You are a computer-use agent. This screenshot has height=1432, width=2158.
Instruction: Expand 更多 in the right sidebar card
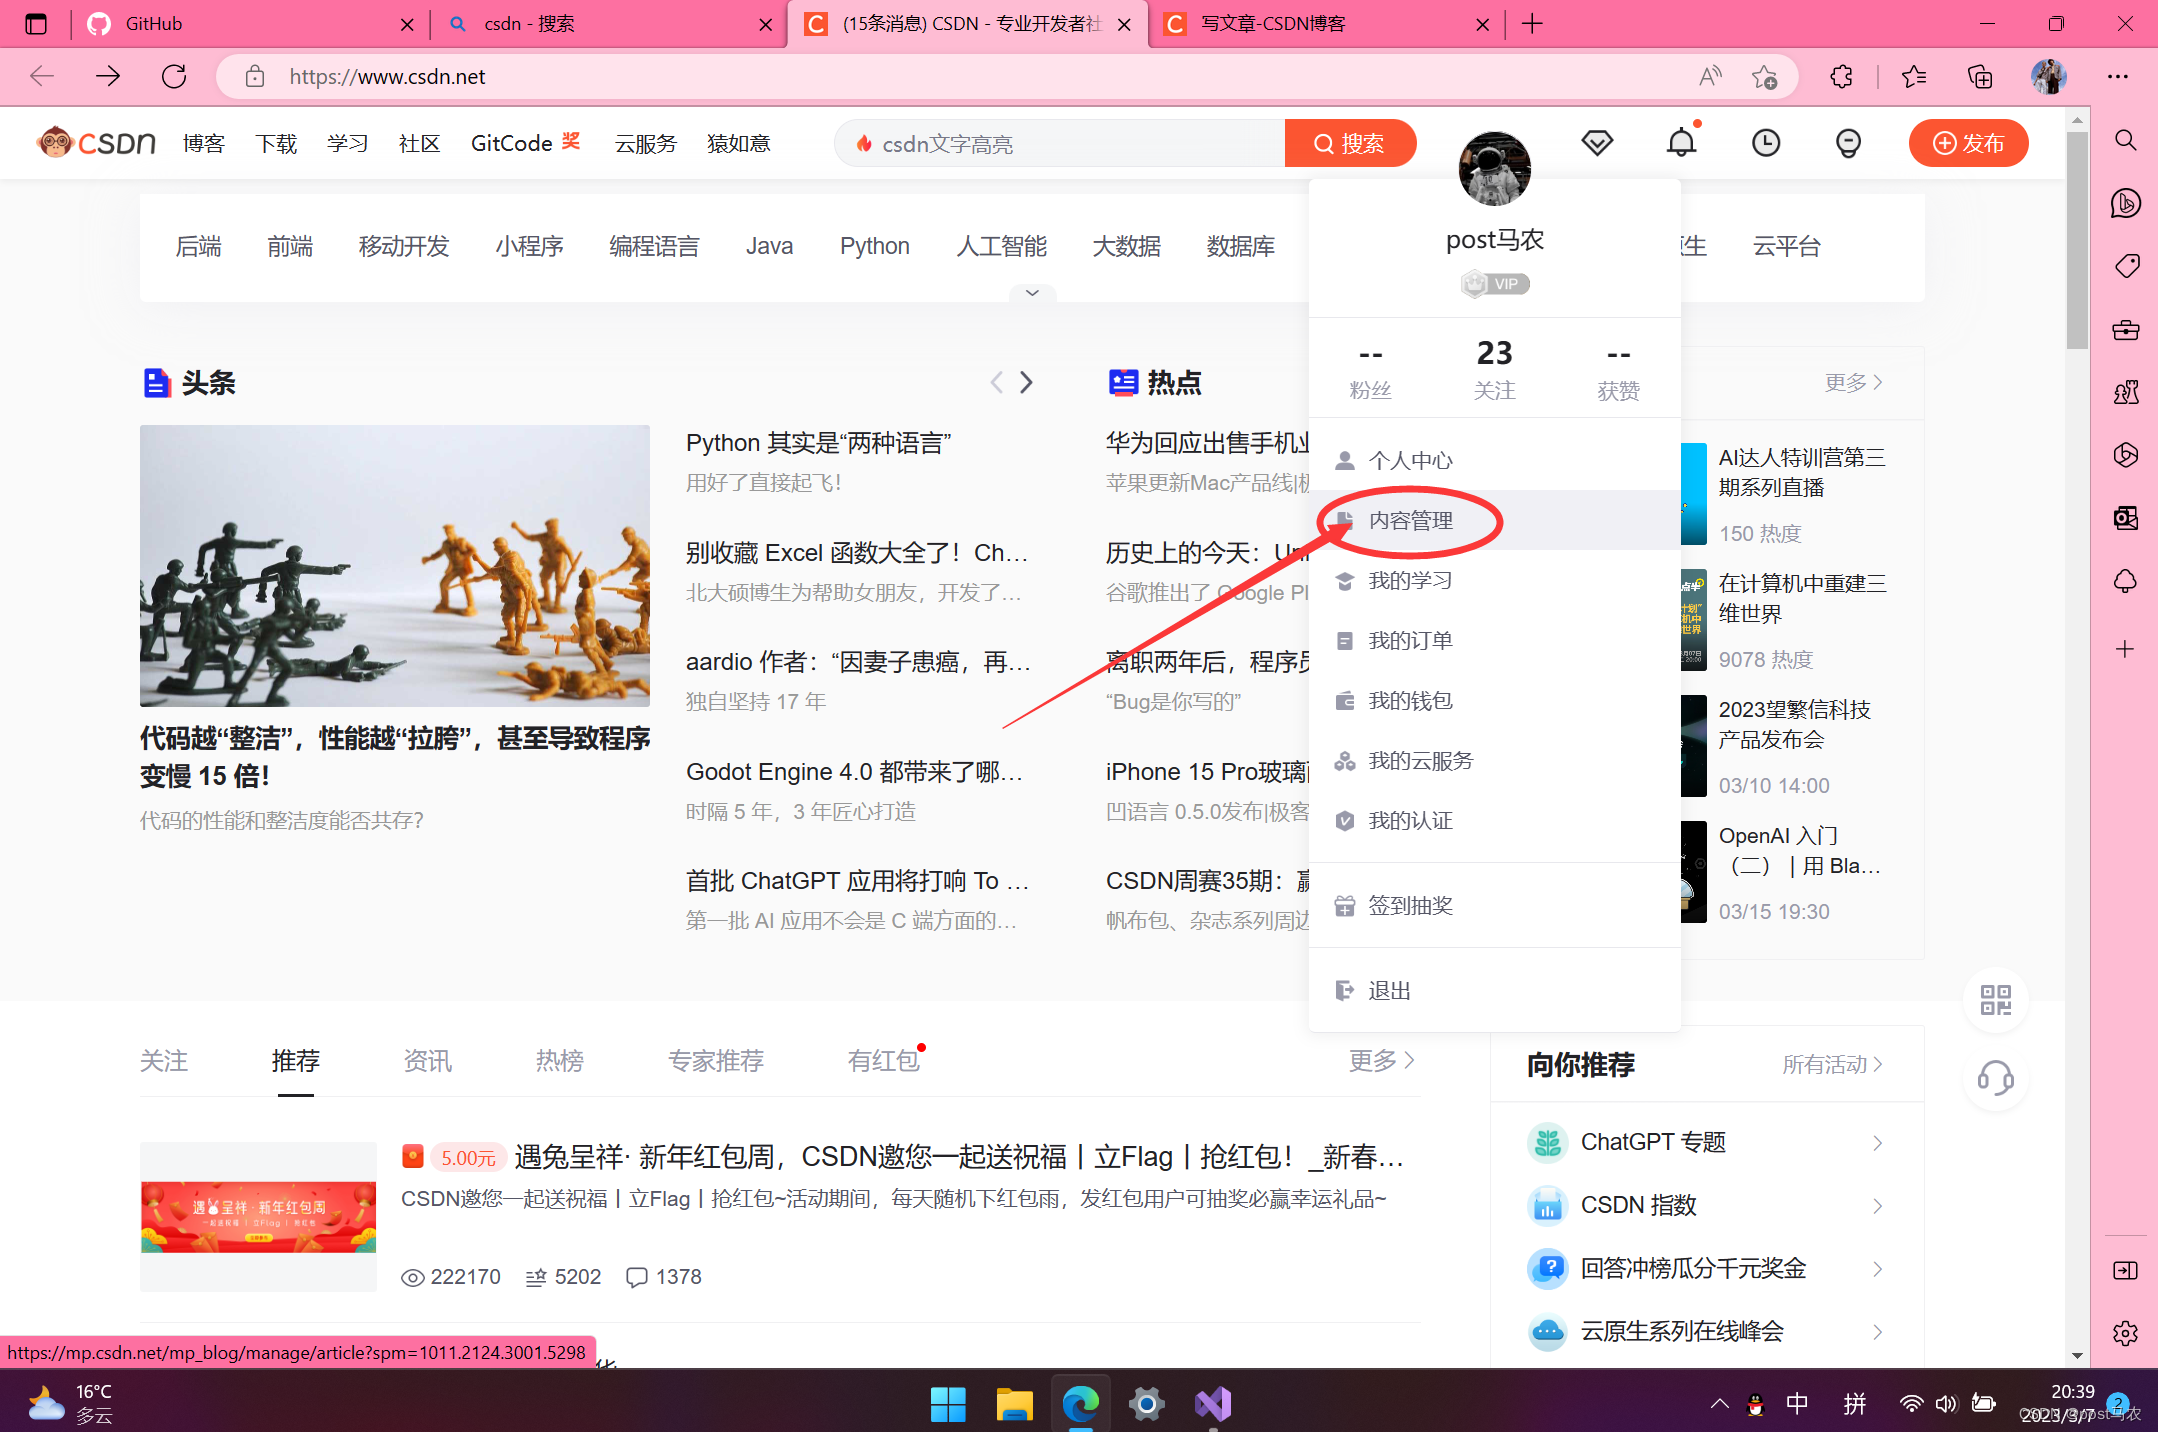1853,382
